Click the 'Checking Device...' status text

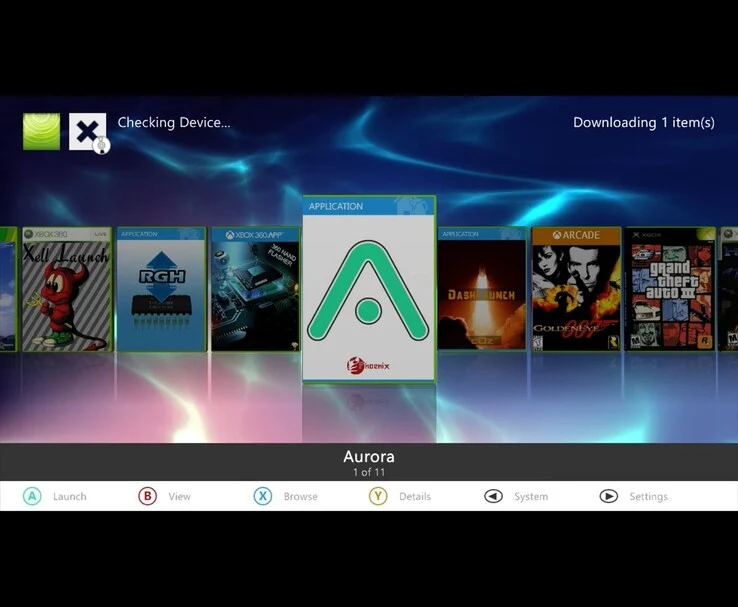174,122
